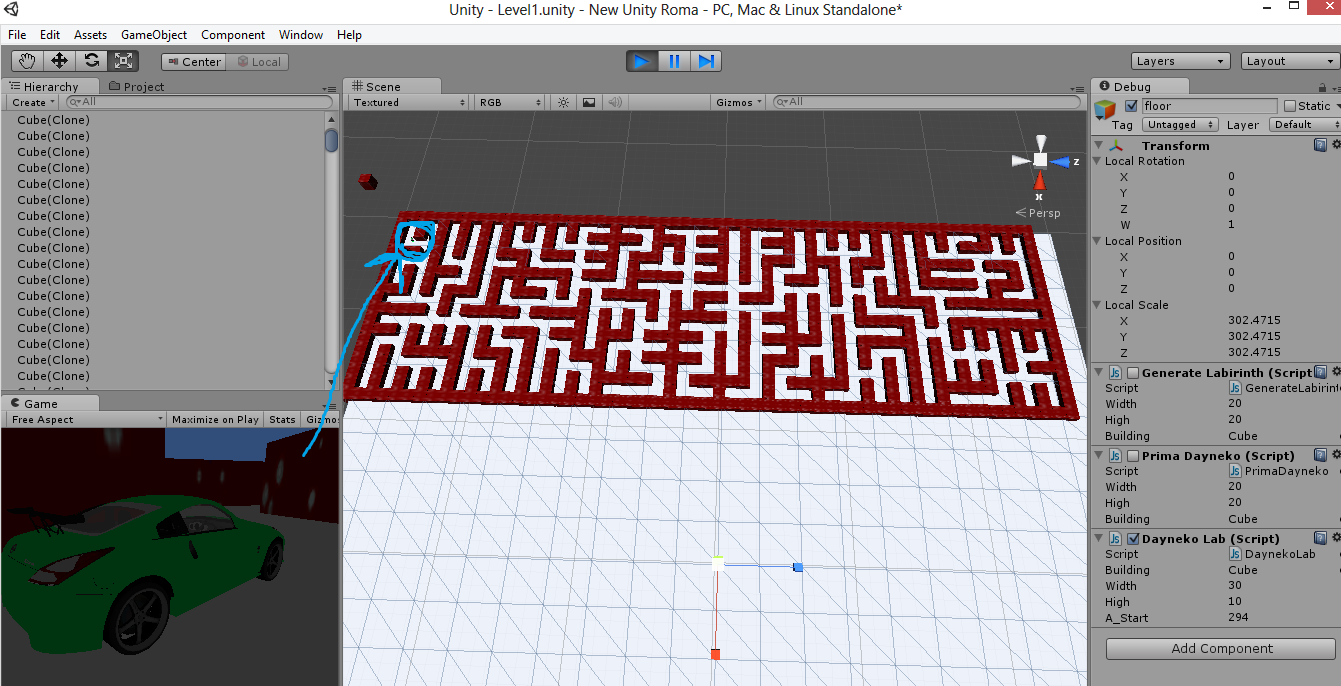Toggle scene game overlay image icon
The height and width of the screenshot is (686, 1341).
tap(589, 102)
